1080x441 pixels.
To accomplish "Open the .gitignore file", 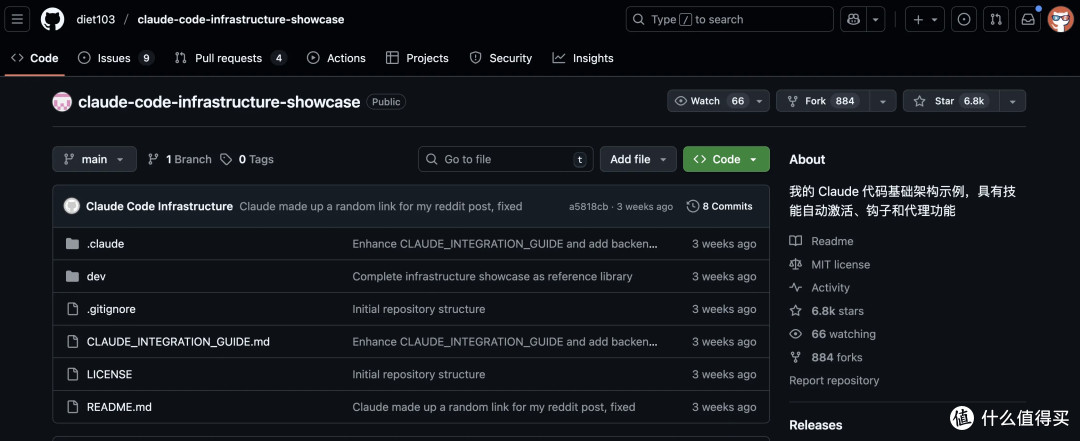I will [x=111, y=309].
